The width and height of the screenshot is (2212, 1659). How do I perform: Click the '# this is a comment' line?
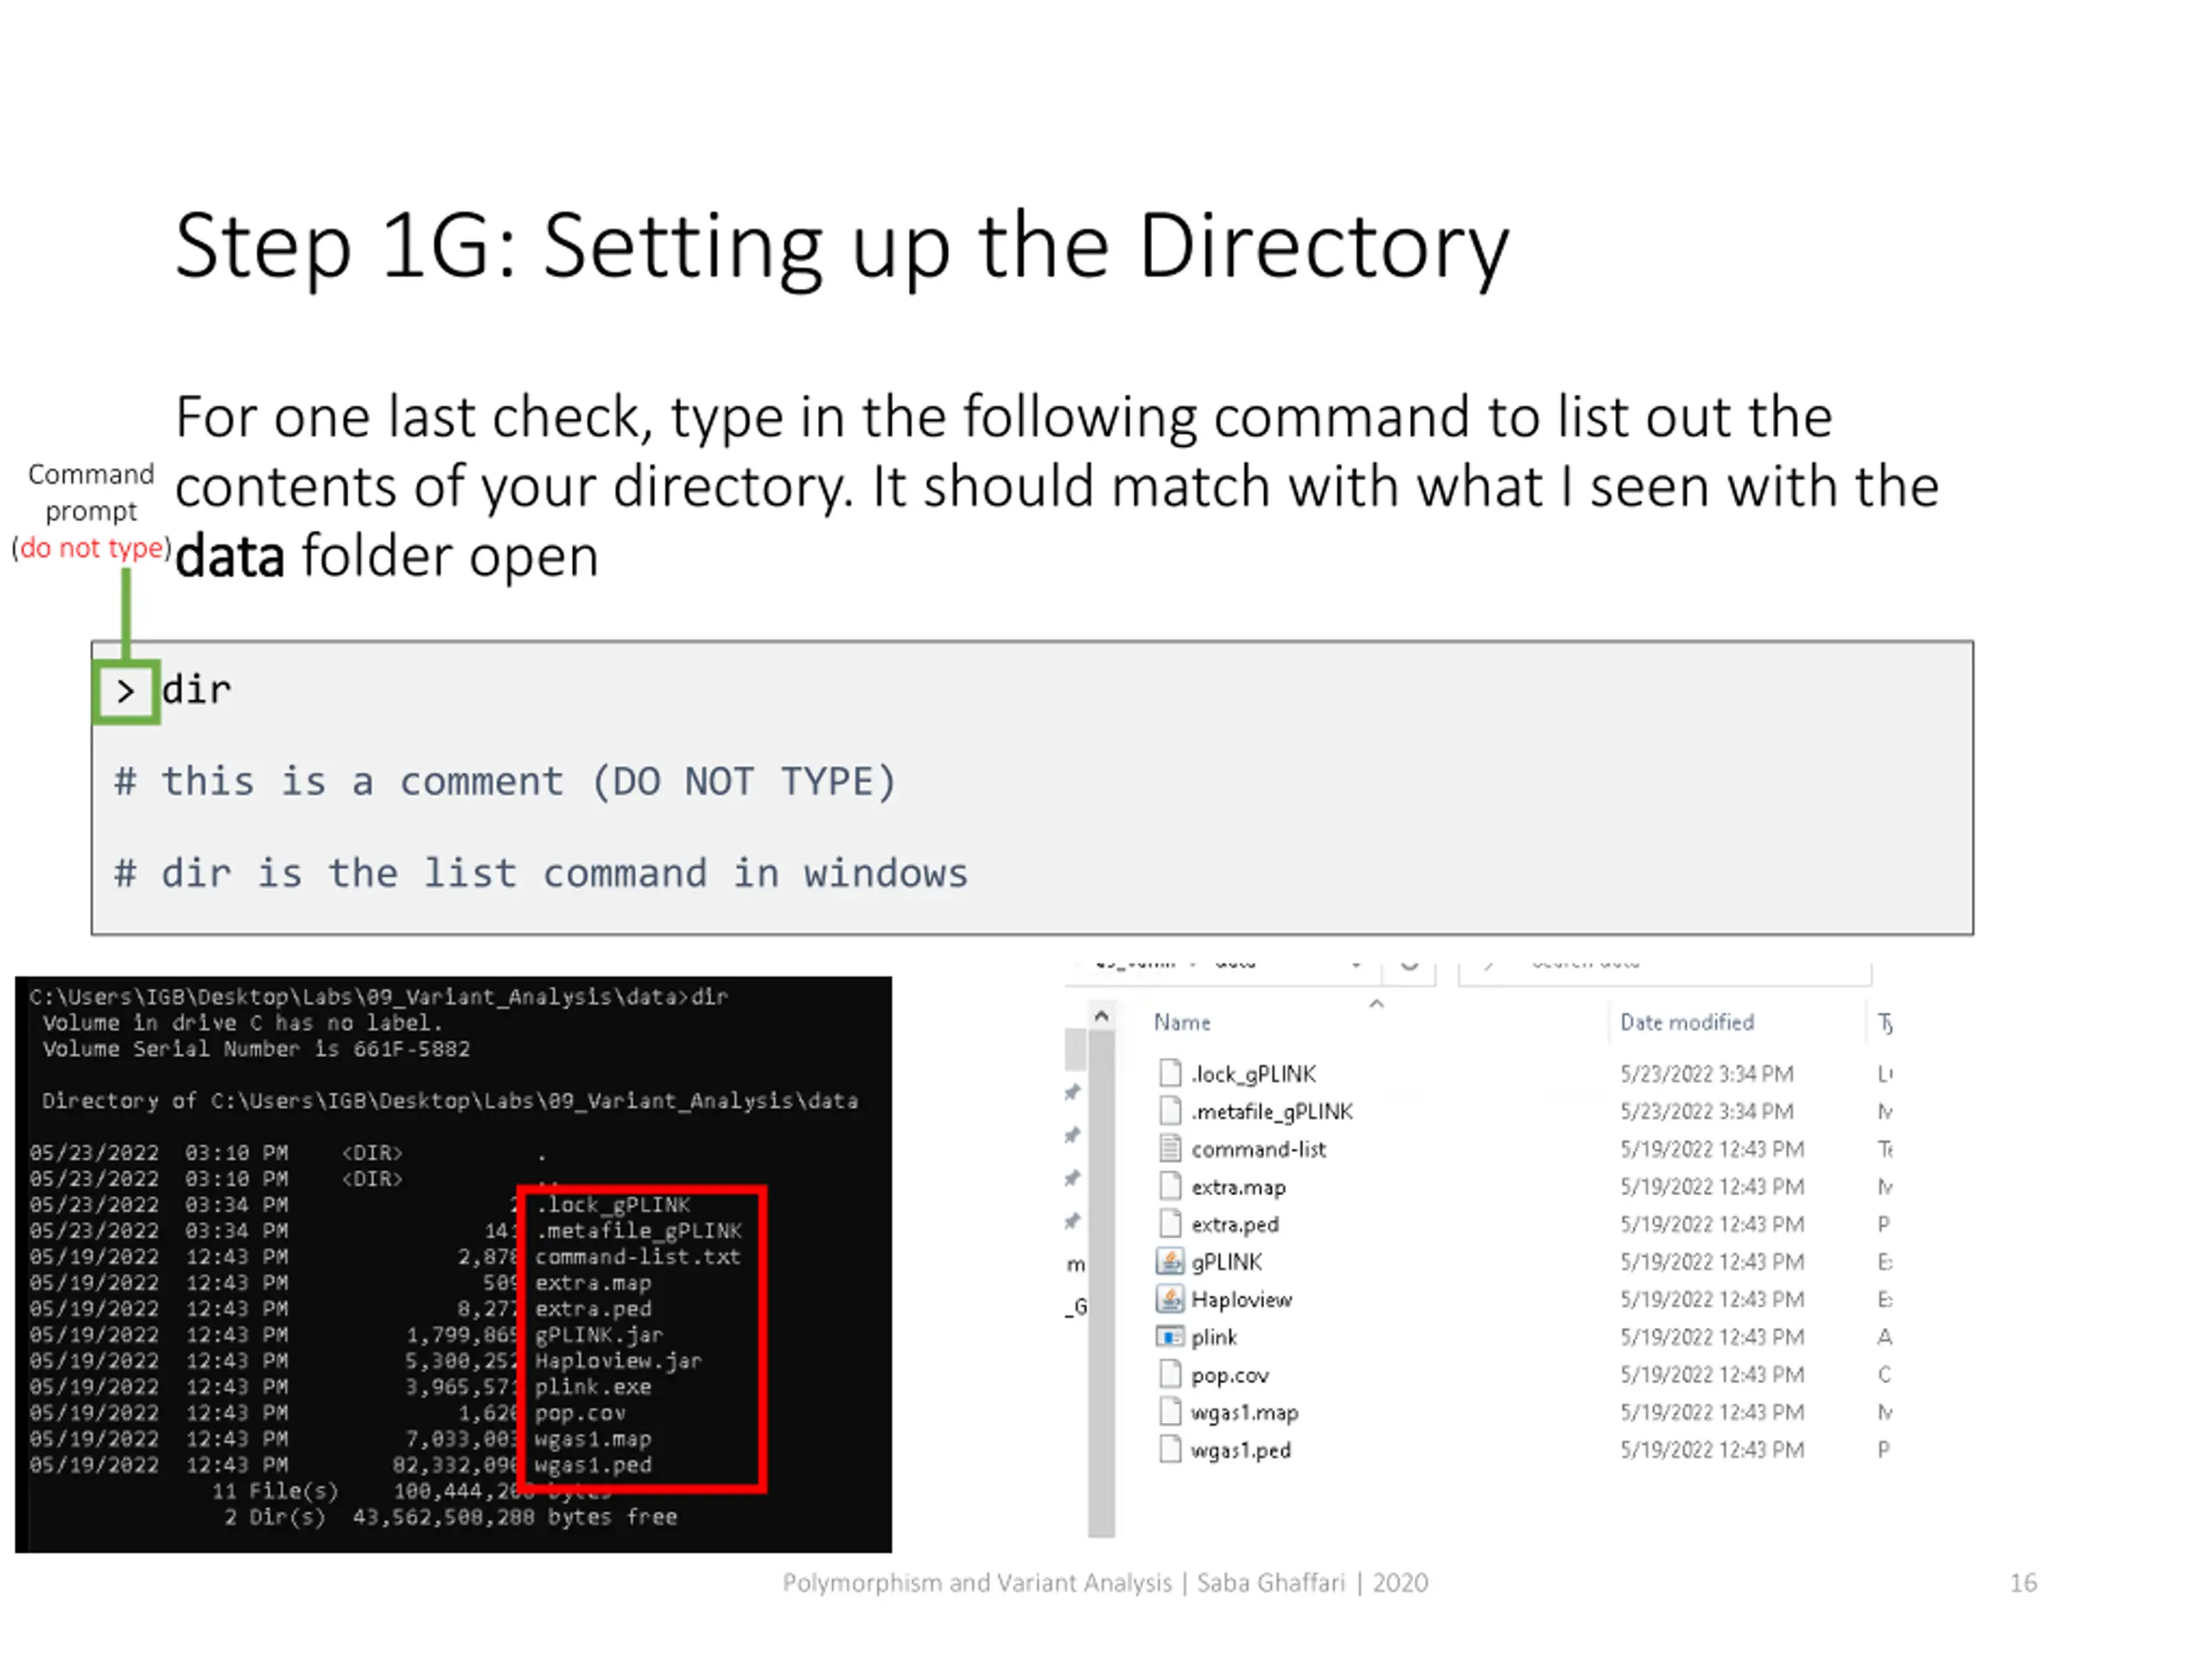[x=505, y=781]
